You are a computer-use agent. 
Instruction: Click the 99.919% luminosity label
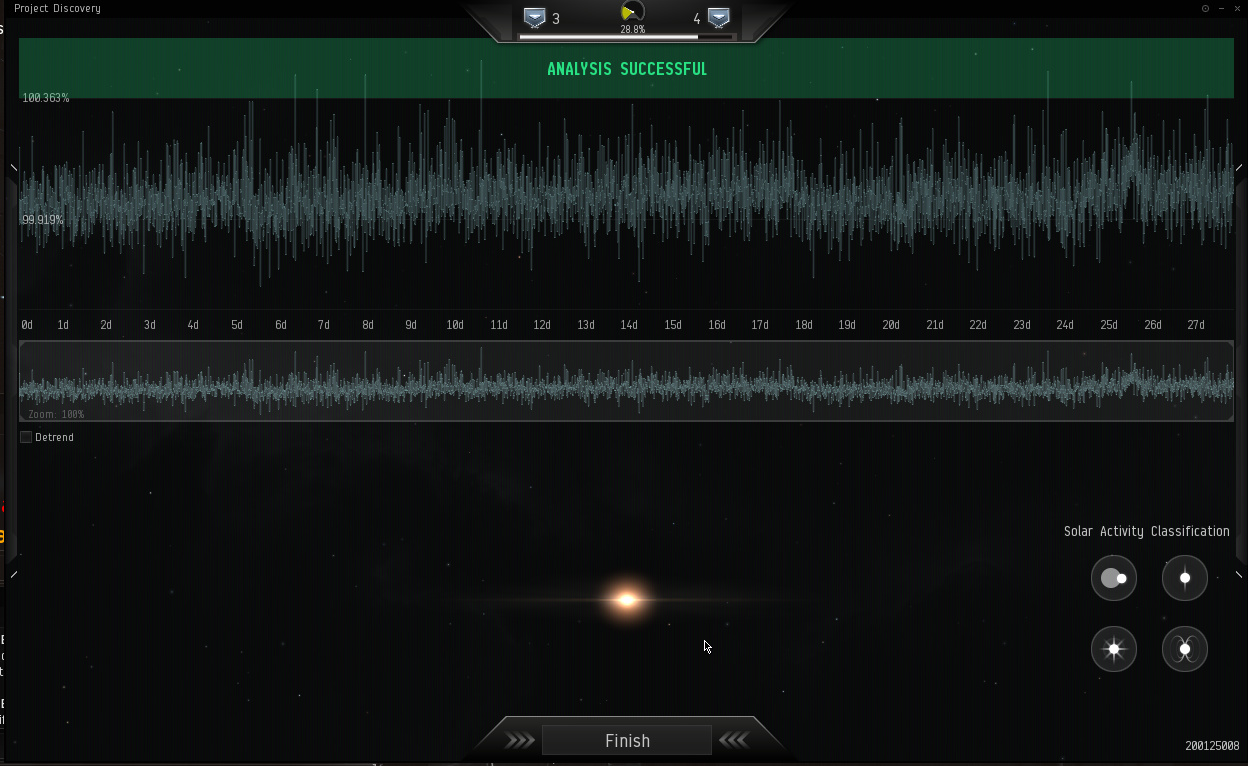coord(43,219)
